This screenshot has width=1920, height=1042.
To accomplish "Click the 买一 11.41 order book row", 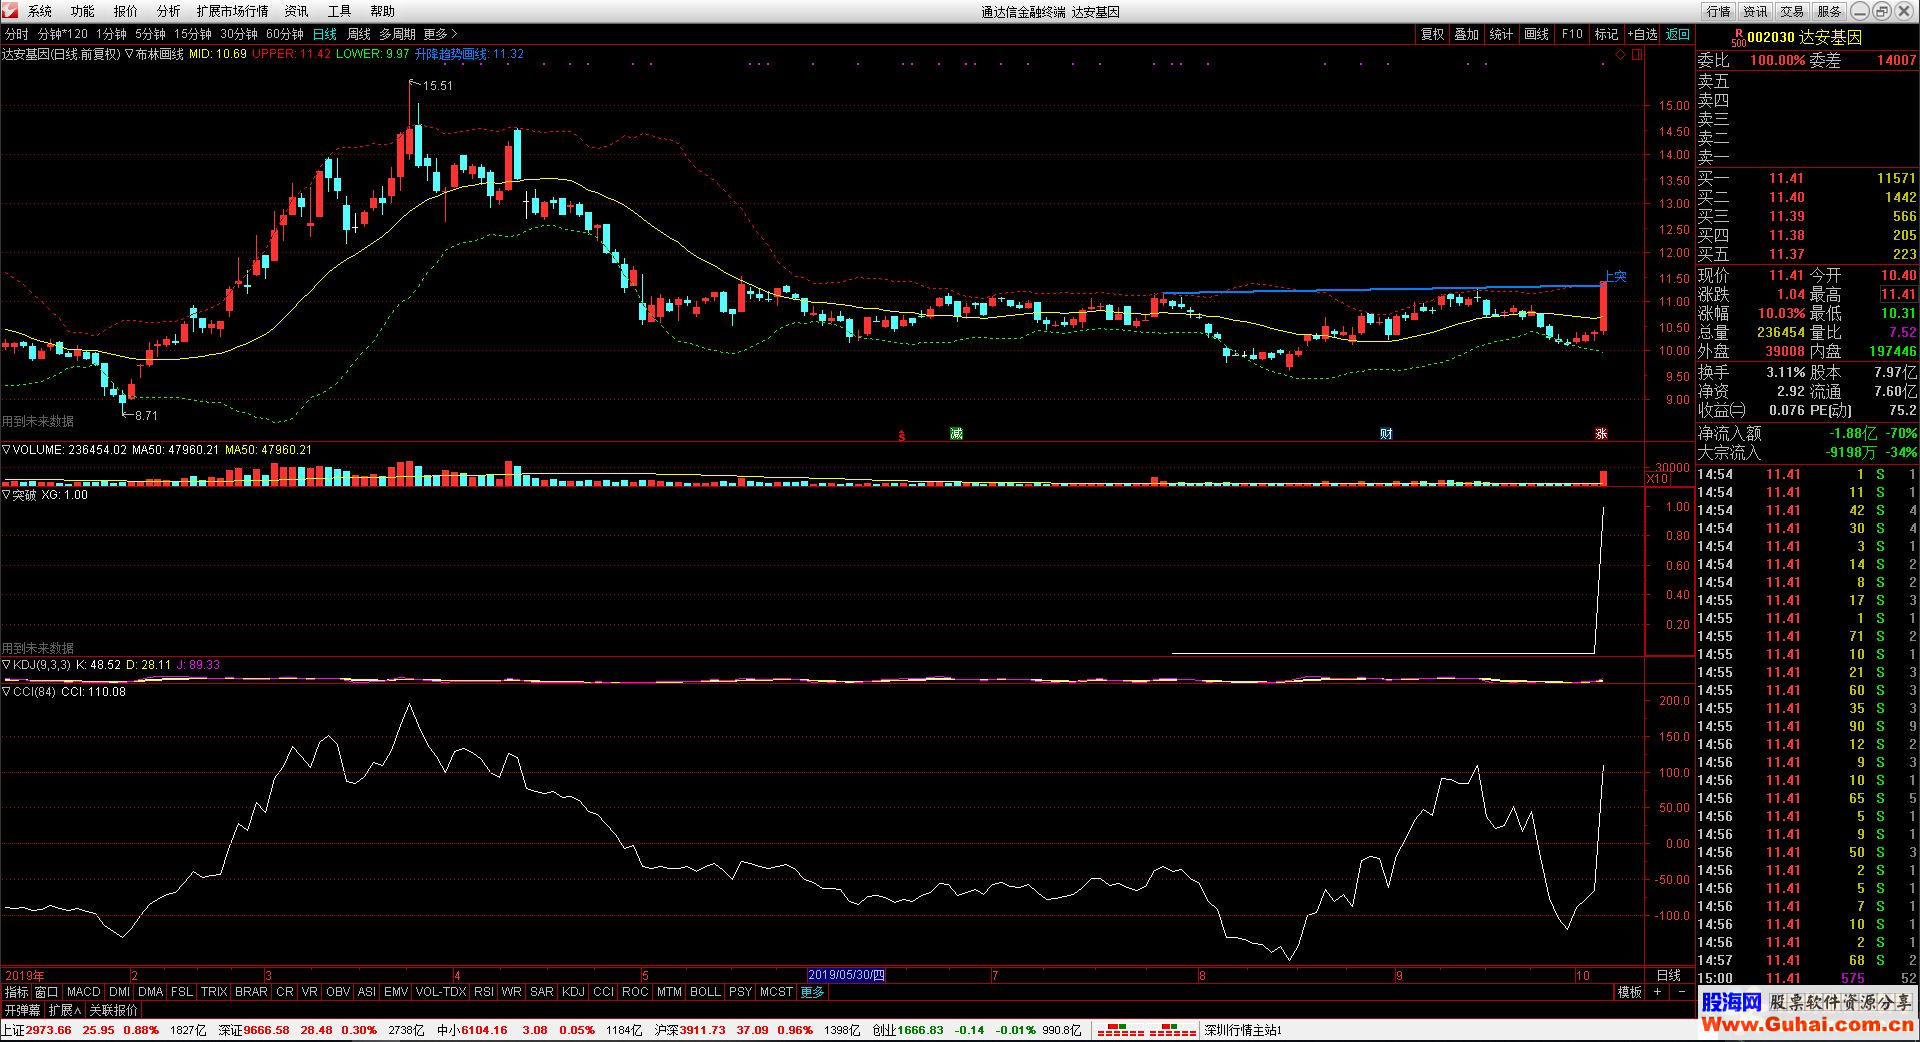I will click(x=1807, y=178).
